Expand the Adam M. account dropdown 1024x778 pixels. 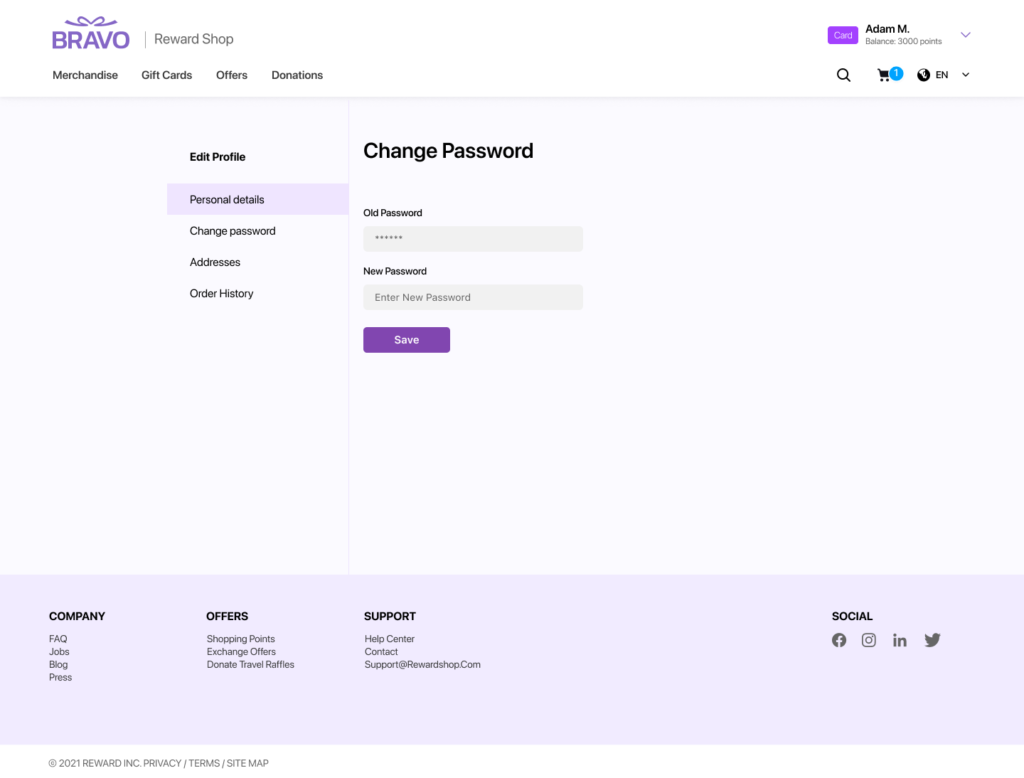coord(965,35)
